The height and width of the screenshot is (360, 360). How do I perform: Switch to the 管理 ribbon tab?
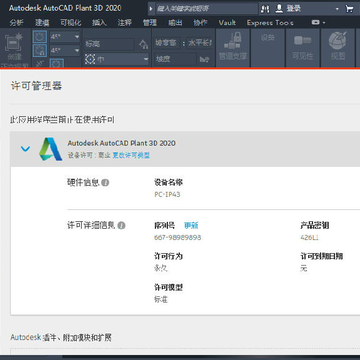150,23
